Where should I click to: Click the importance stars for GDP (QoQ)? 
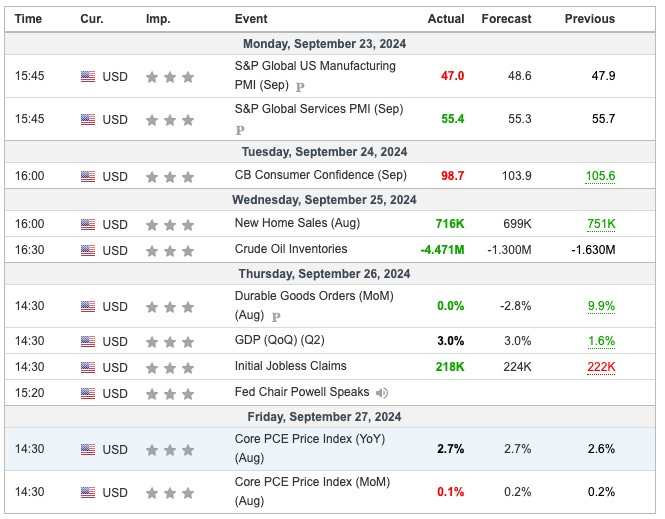coord(170,341)
